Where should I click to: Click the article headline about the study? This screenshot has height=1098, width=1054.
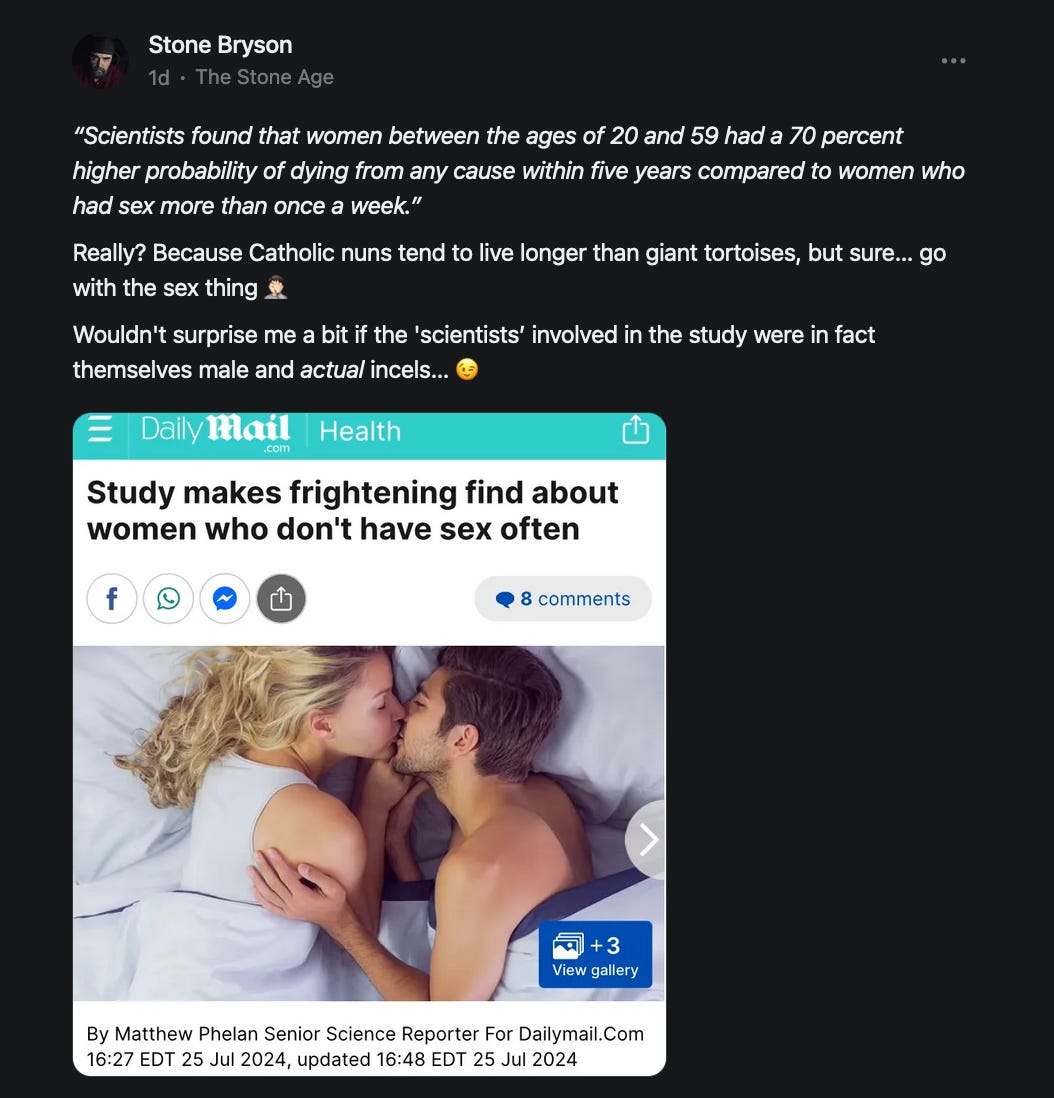(352, 510)
